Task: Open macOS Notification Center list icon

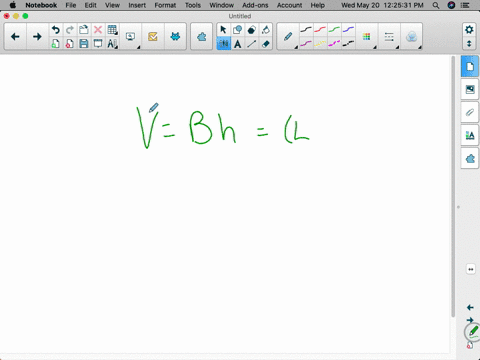Action: [465, 5]
